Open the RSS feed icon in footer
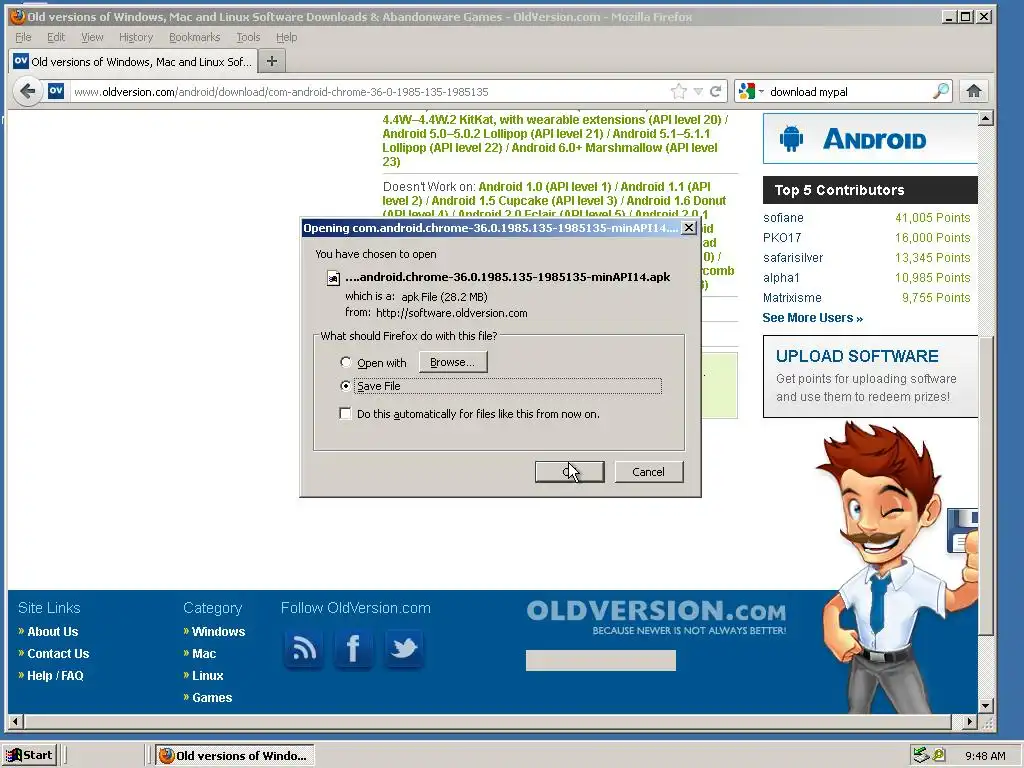This screenshot has height=768, width=1024. [304, 648]
